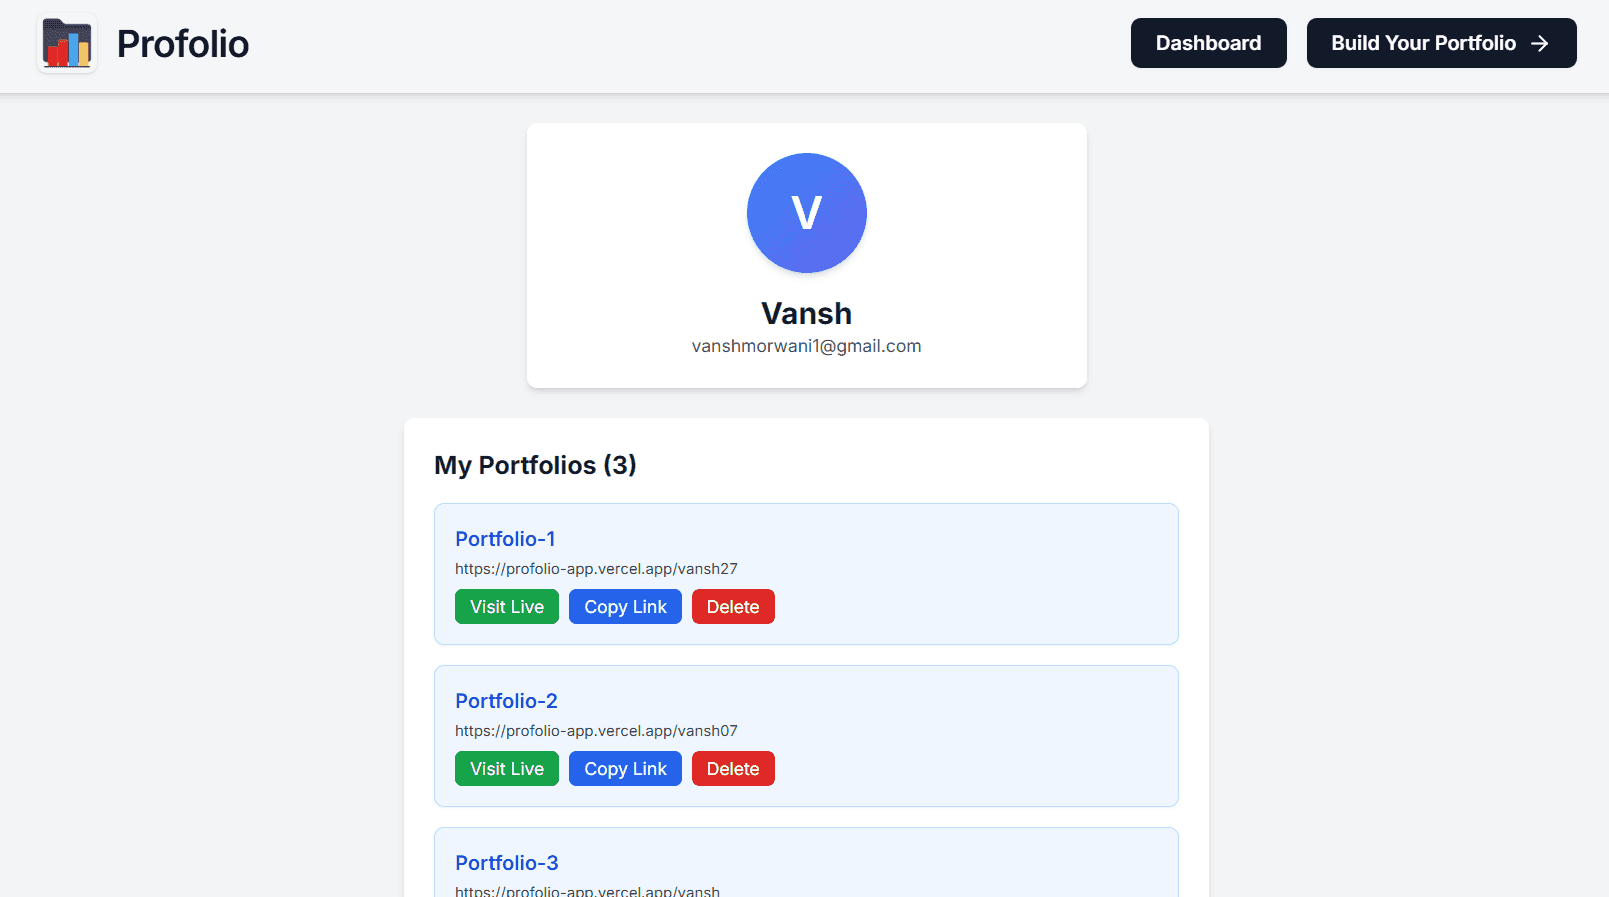Click the Profolio brand name text
The height and width of the screenshot is (897, 1609).
(x=183, y=44)
